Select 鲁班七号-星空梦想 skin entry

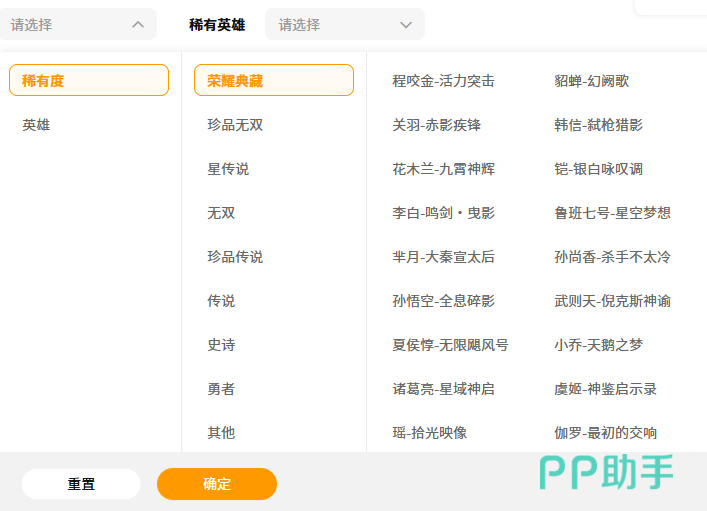click(612, 213)
